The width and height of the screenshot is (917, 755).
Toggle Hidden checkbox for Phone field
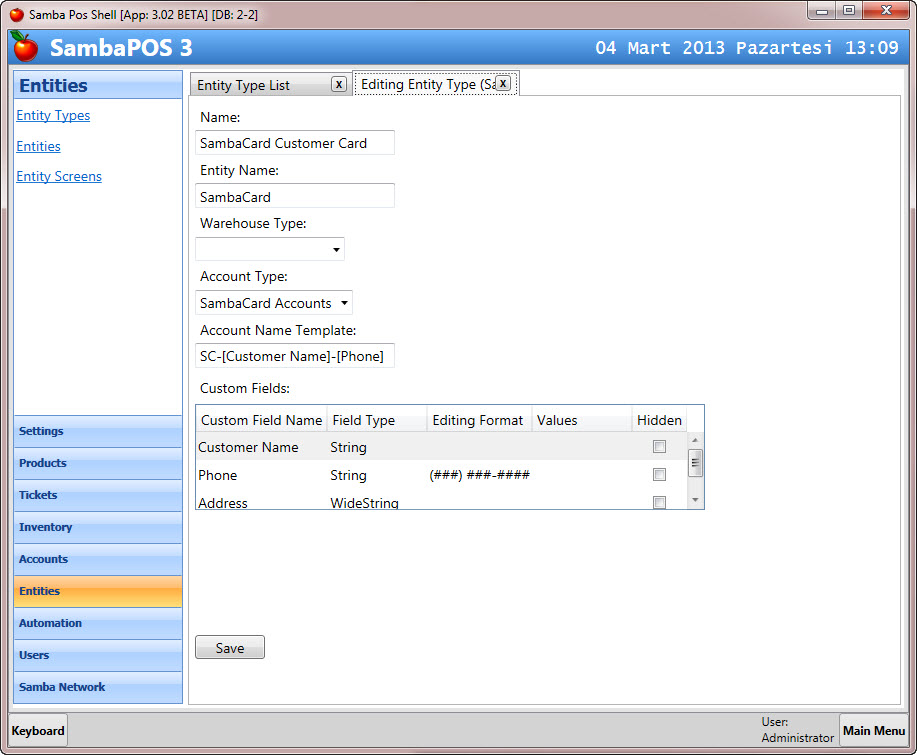[659, 475]
